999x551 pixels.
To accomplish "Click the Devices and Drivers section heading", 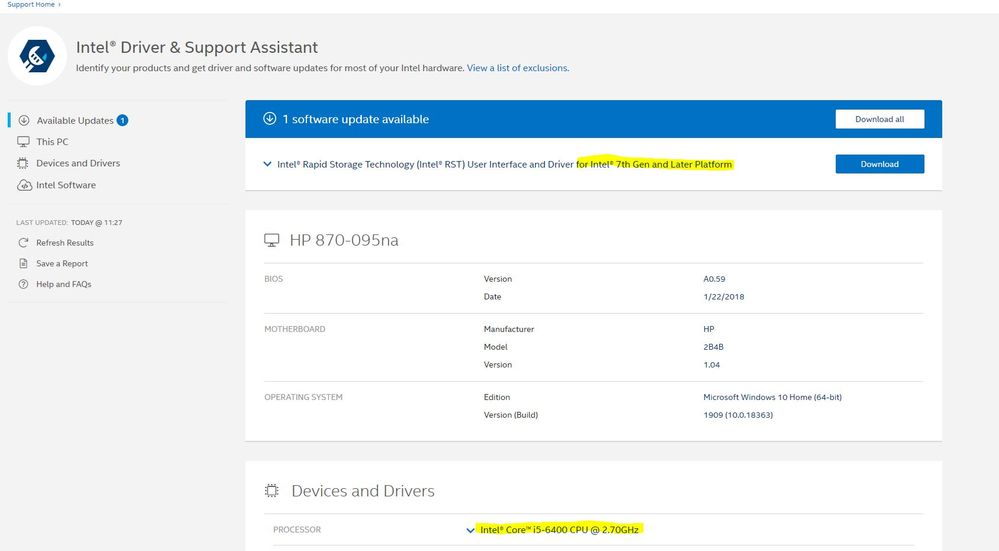I will click(x=363, y=490).
